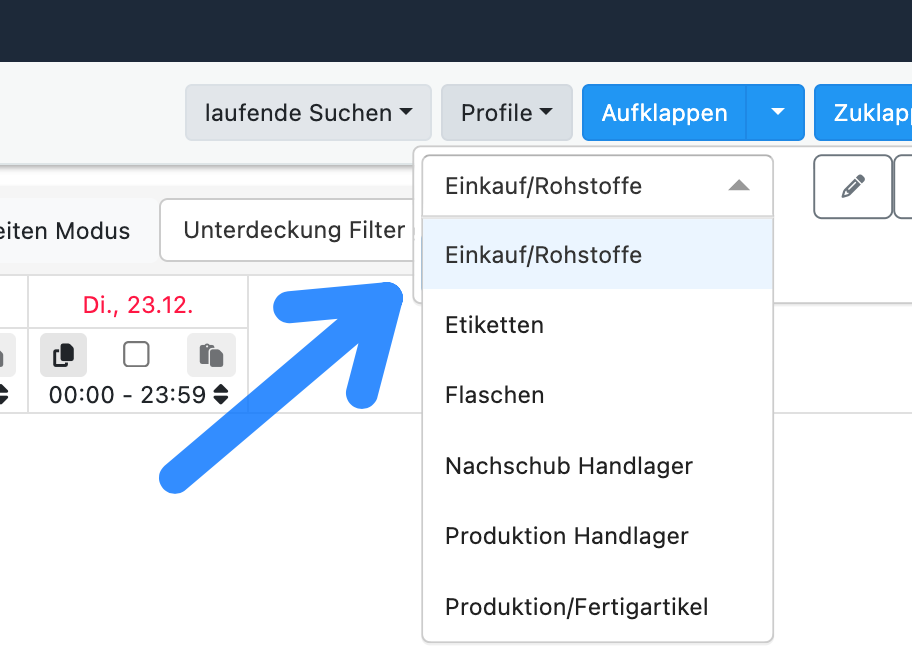Click the pencil edit icon button

[853, 187]
